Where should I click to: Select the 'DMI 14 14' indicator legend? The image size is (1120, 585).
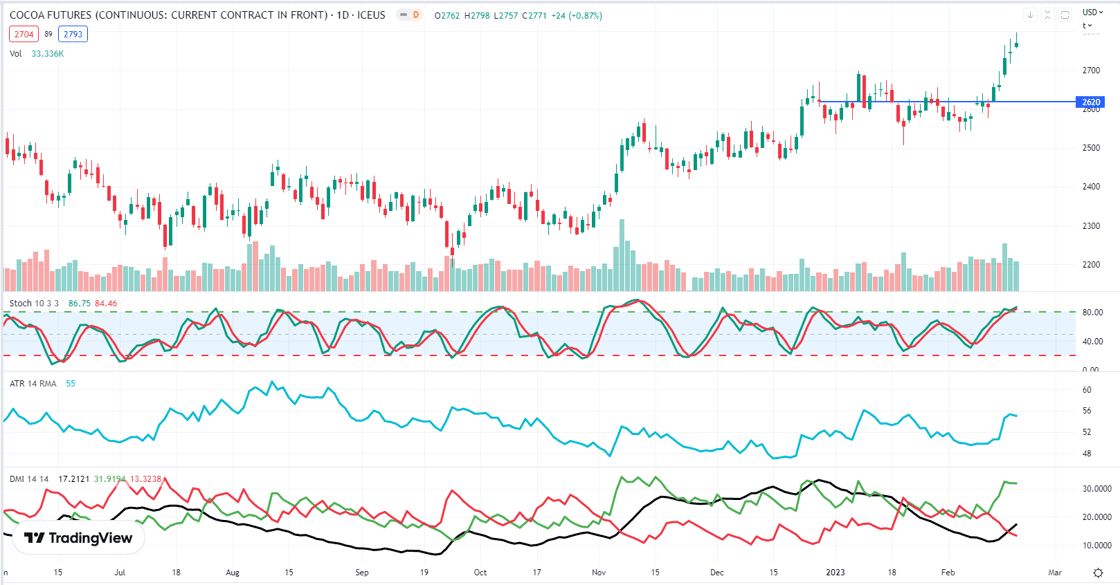coord(29,479)
